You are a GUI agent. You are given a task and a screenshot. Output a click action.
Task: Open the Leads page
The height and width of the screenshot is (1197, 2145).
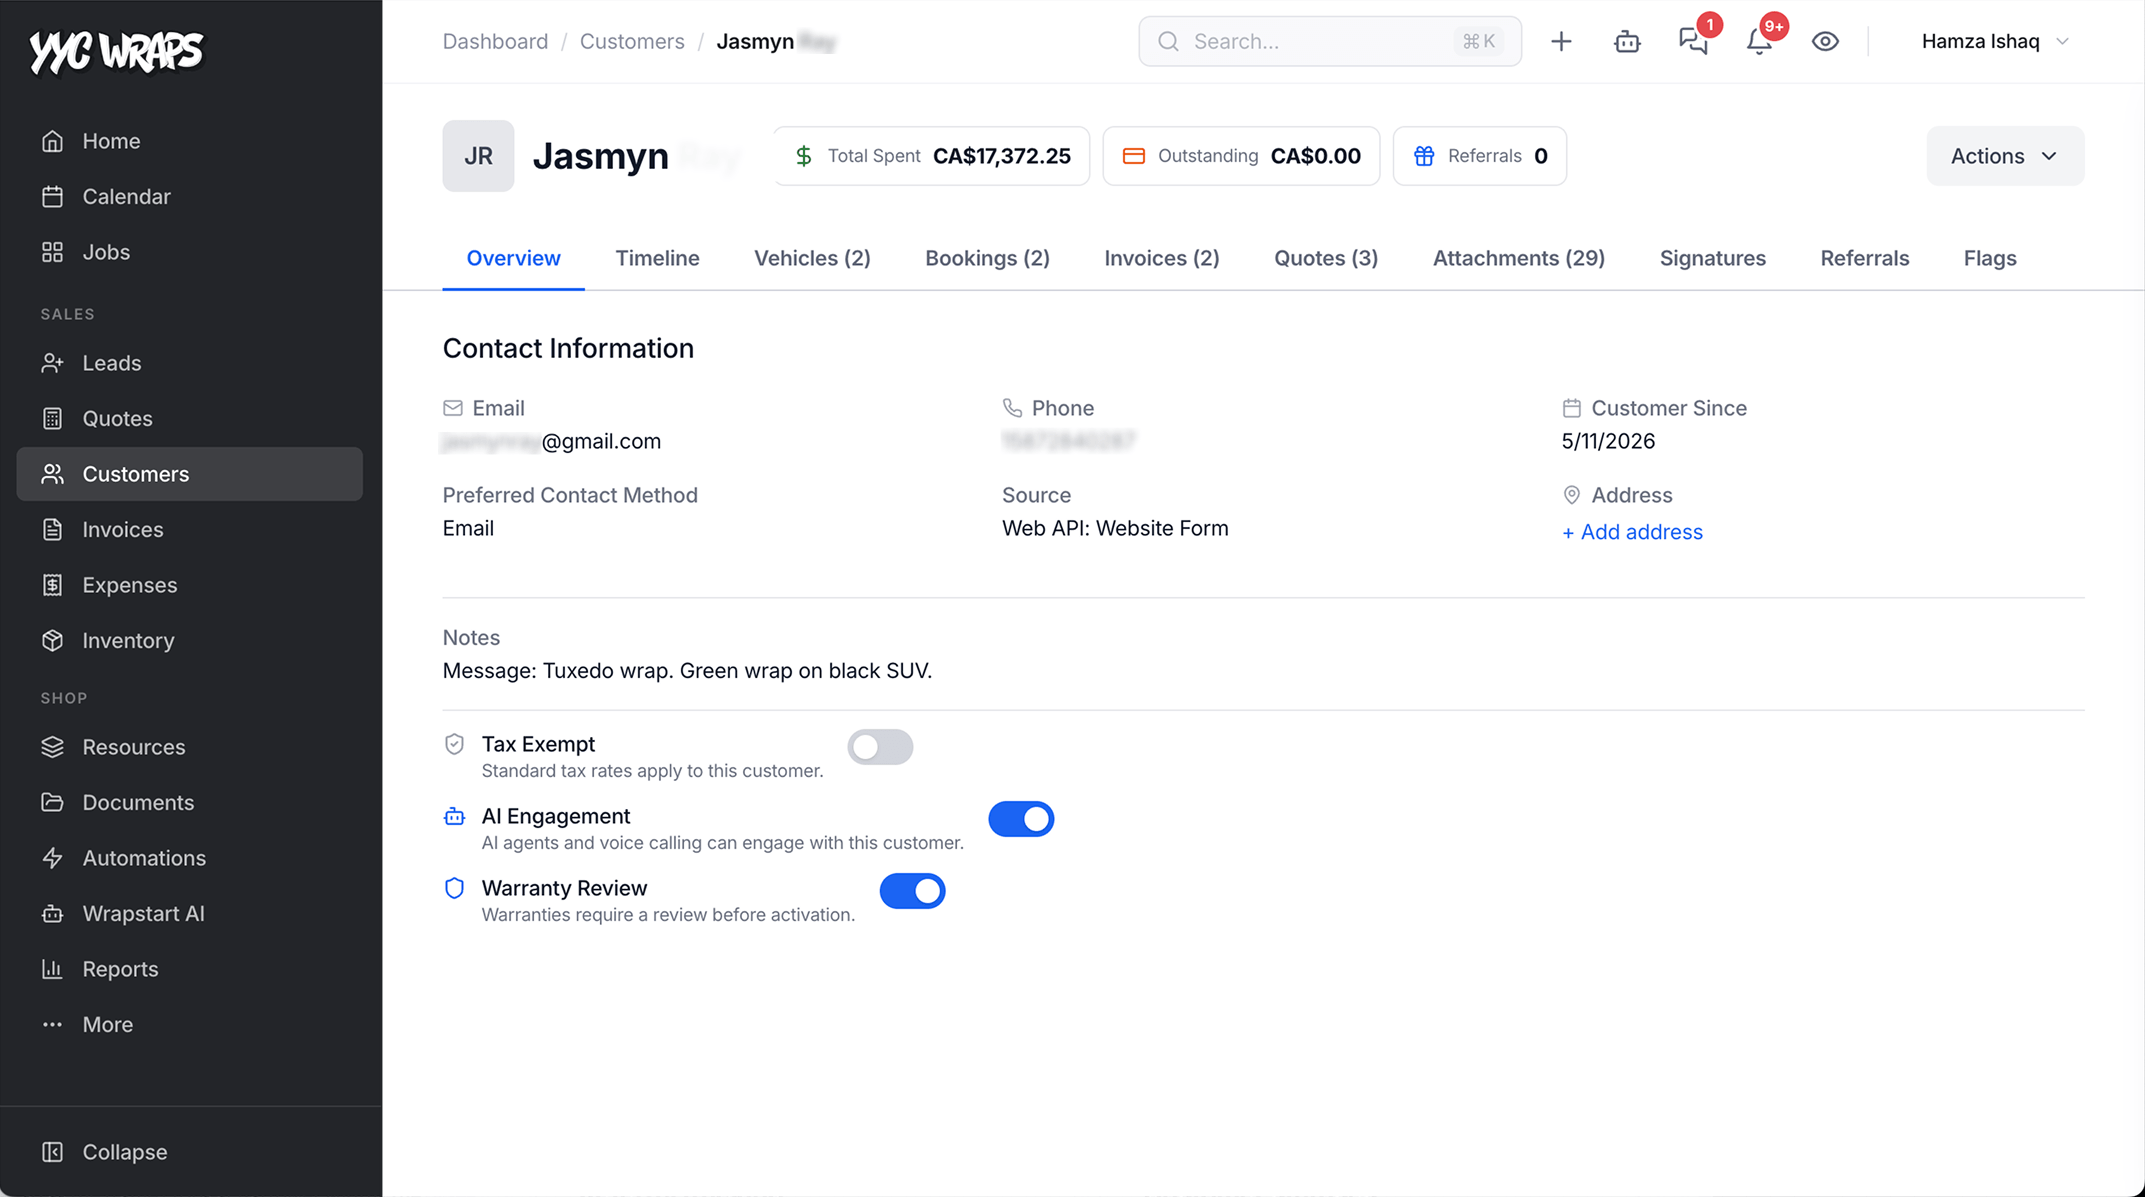(x=190, y=363)
